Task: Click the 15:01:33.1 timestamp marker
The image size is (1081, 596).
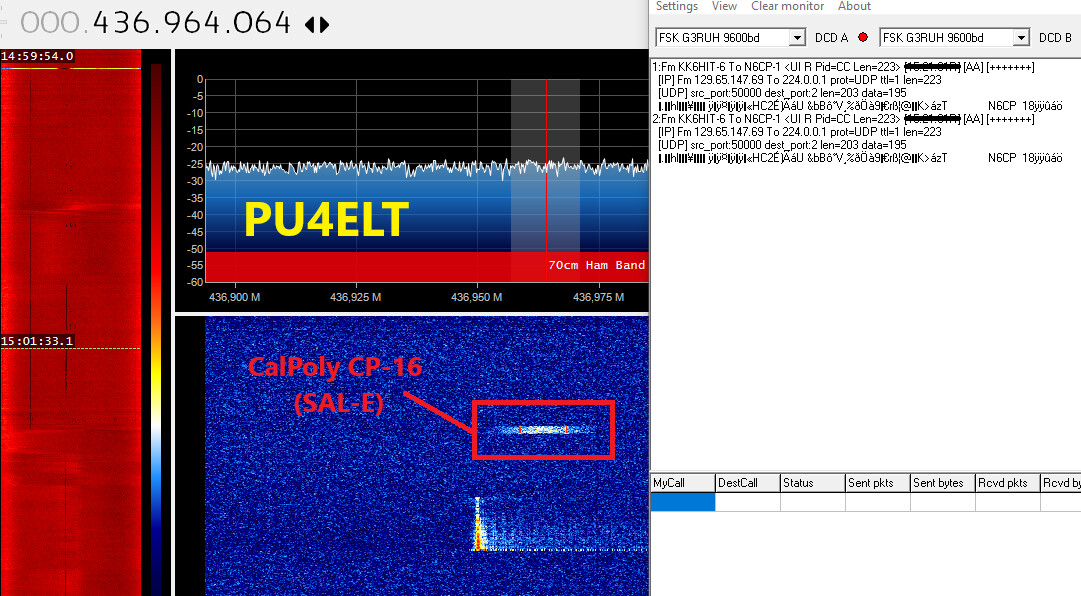Action: pos(38,341)
